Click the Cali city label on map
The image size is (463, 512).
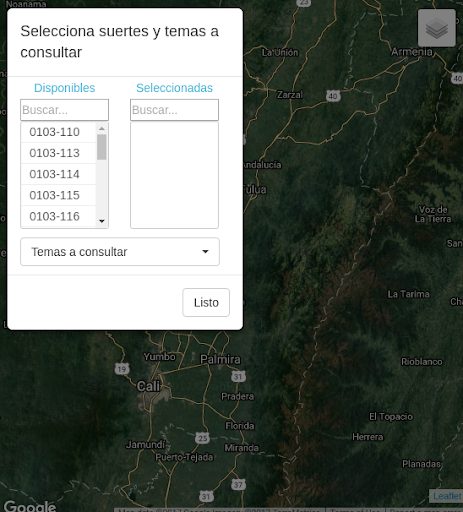coord(148,387)
